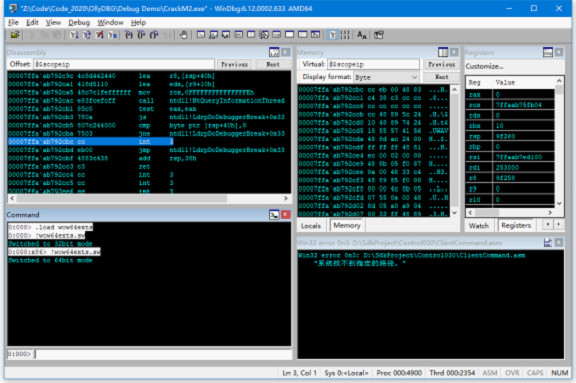This screenshot has height=383, width=576.
Task: Open the Edit menu
Action: click(x=32, y=22)
